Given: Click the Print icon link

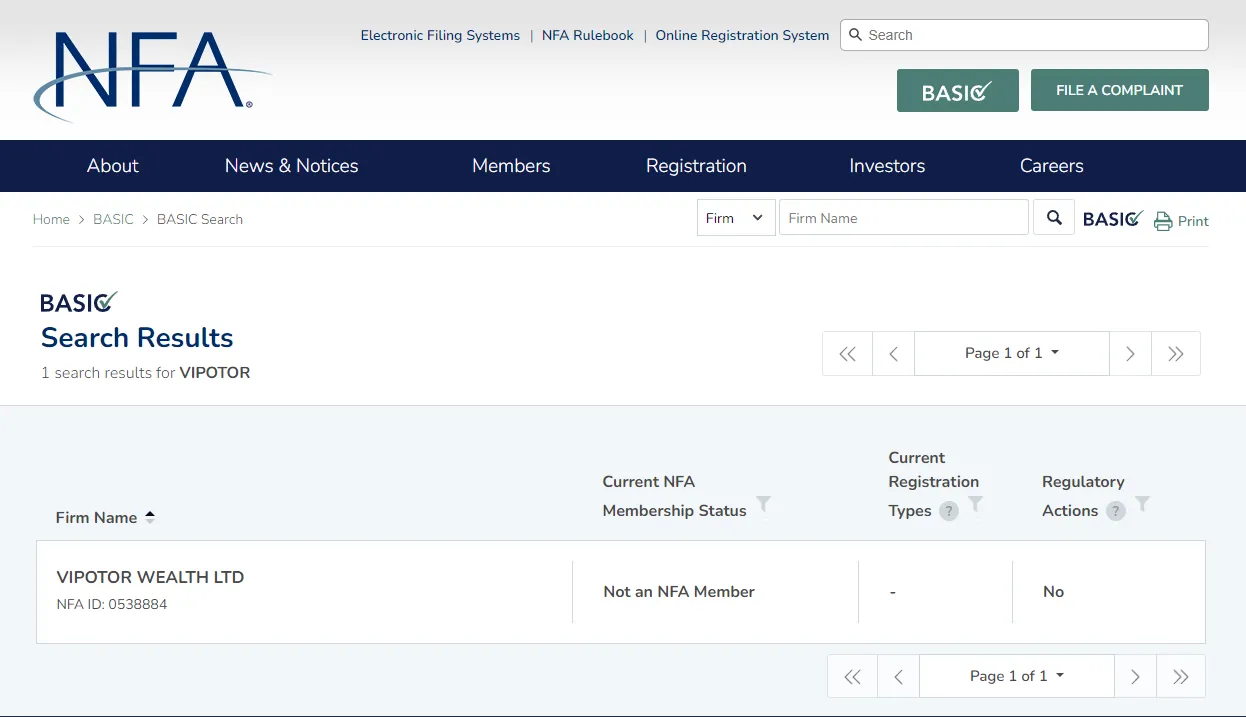Looking at the screenshot, I should 1181,221.
